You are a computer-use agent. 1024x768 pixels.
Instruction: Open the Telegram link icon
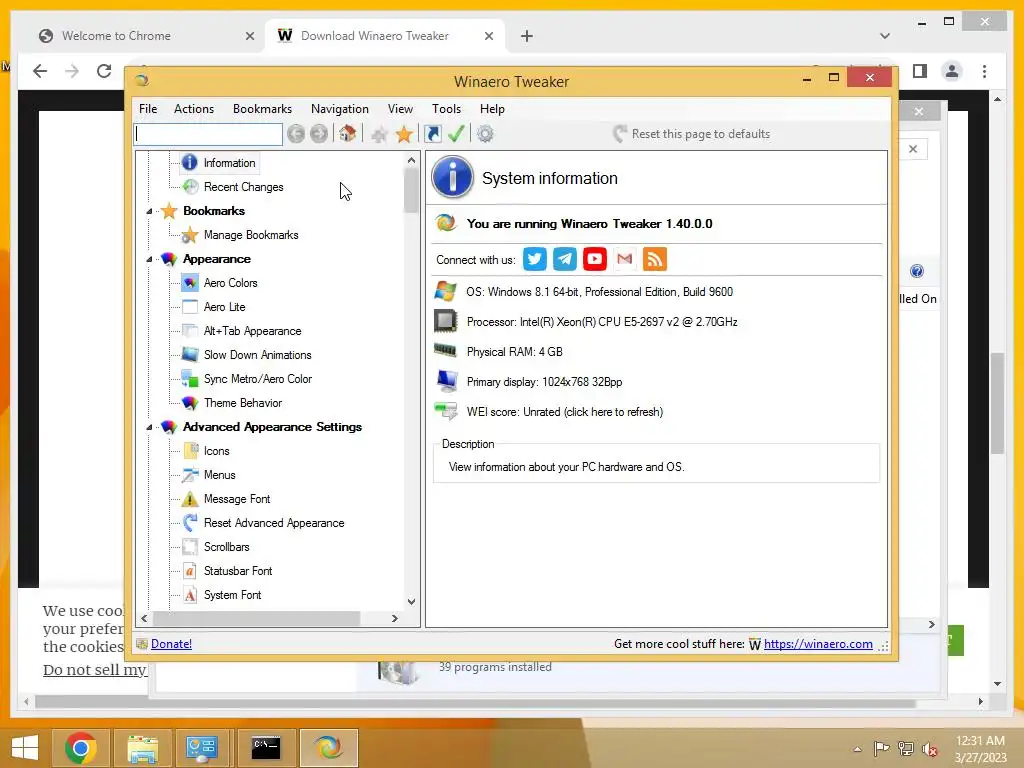(564, 259)
